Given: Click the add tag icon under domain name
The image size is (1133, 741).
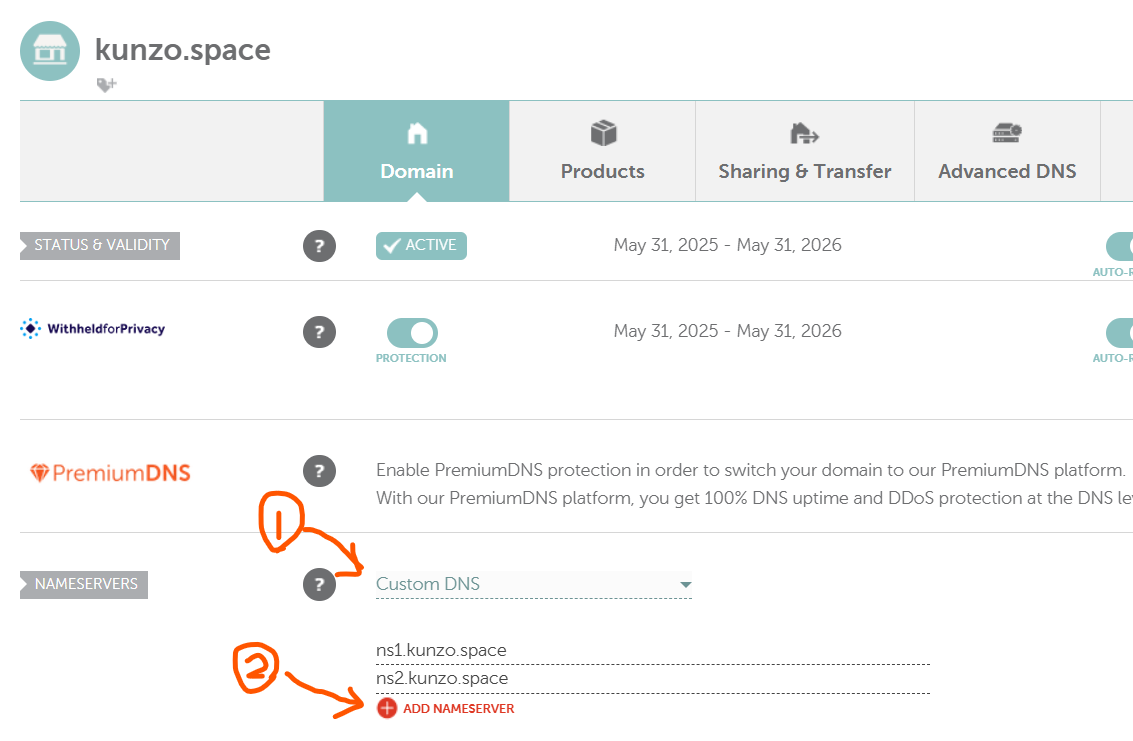Looking at the screenshot, I should (106, 85).
